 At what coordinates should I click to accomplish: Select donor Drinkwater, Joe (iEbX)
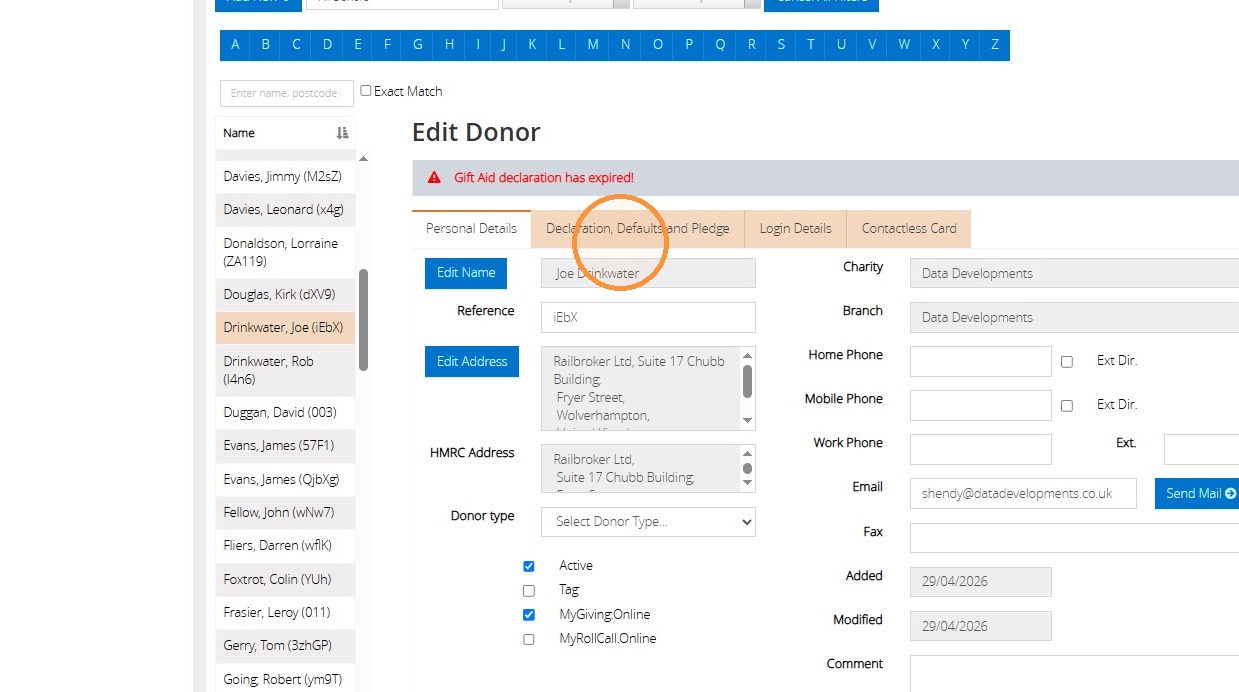tap(285, 328)
